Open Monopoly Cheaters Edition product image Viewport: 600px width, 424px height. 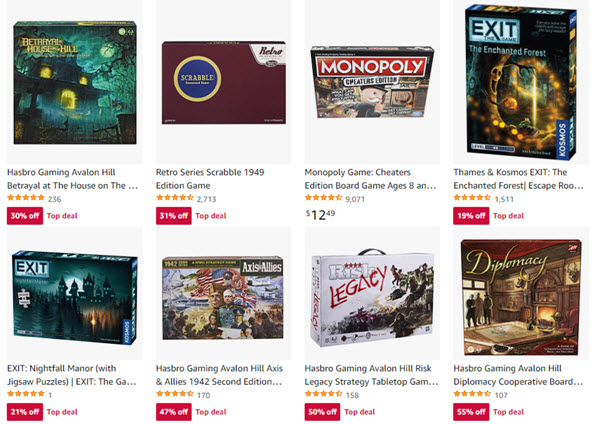coord(372,82)
